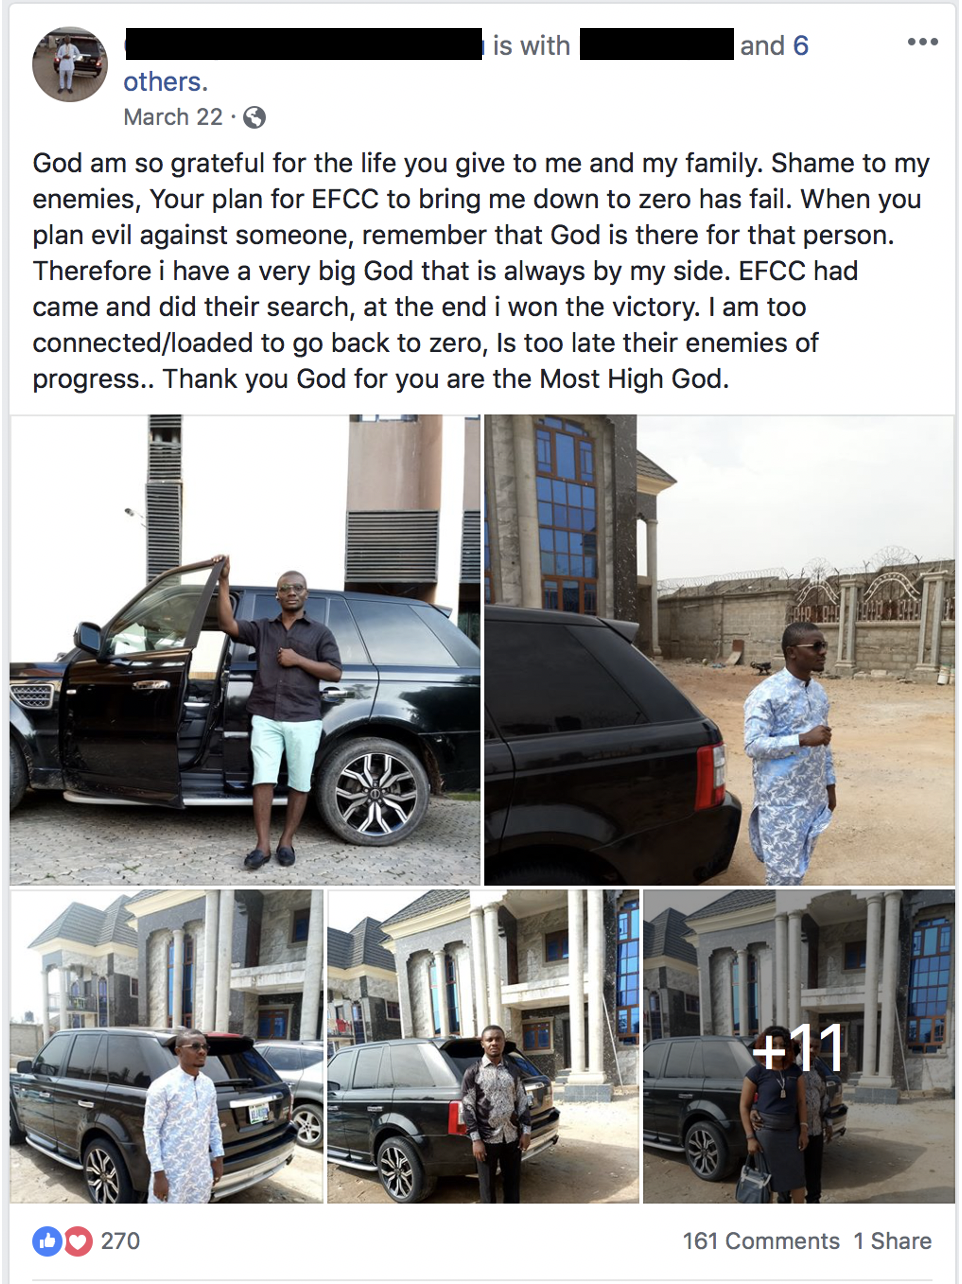Open bottom-middle photo with patterned shirt man
Image resolution: width=962 pixels, height=1284 pixels.
click(483, 1046)
